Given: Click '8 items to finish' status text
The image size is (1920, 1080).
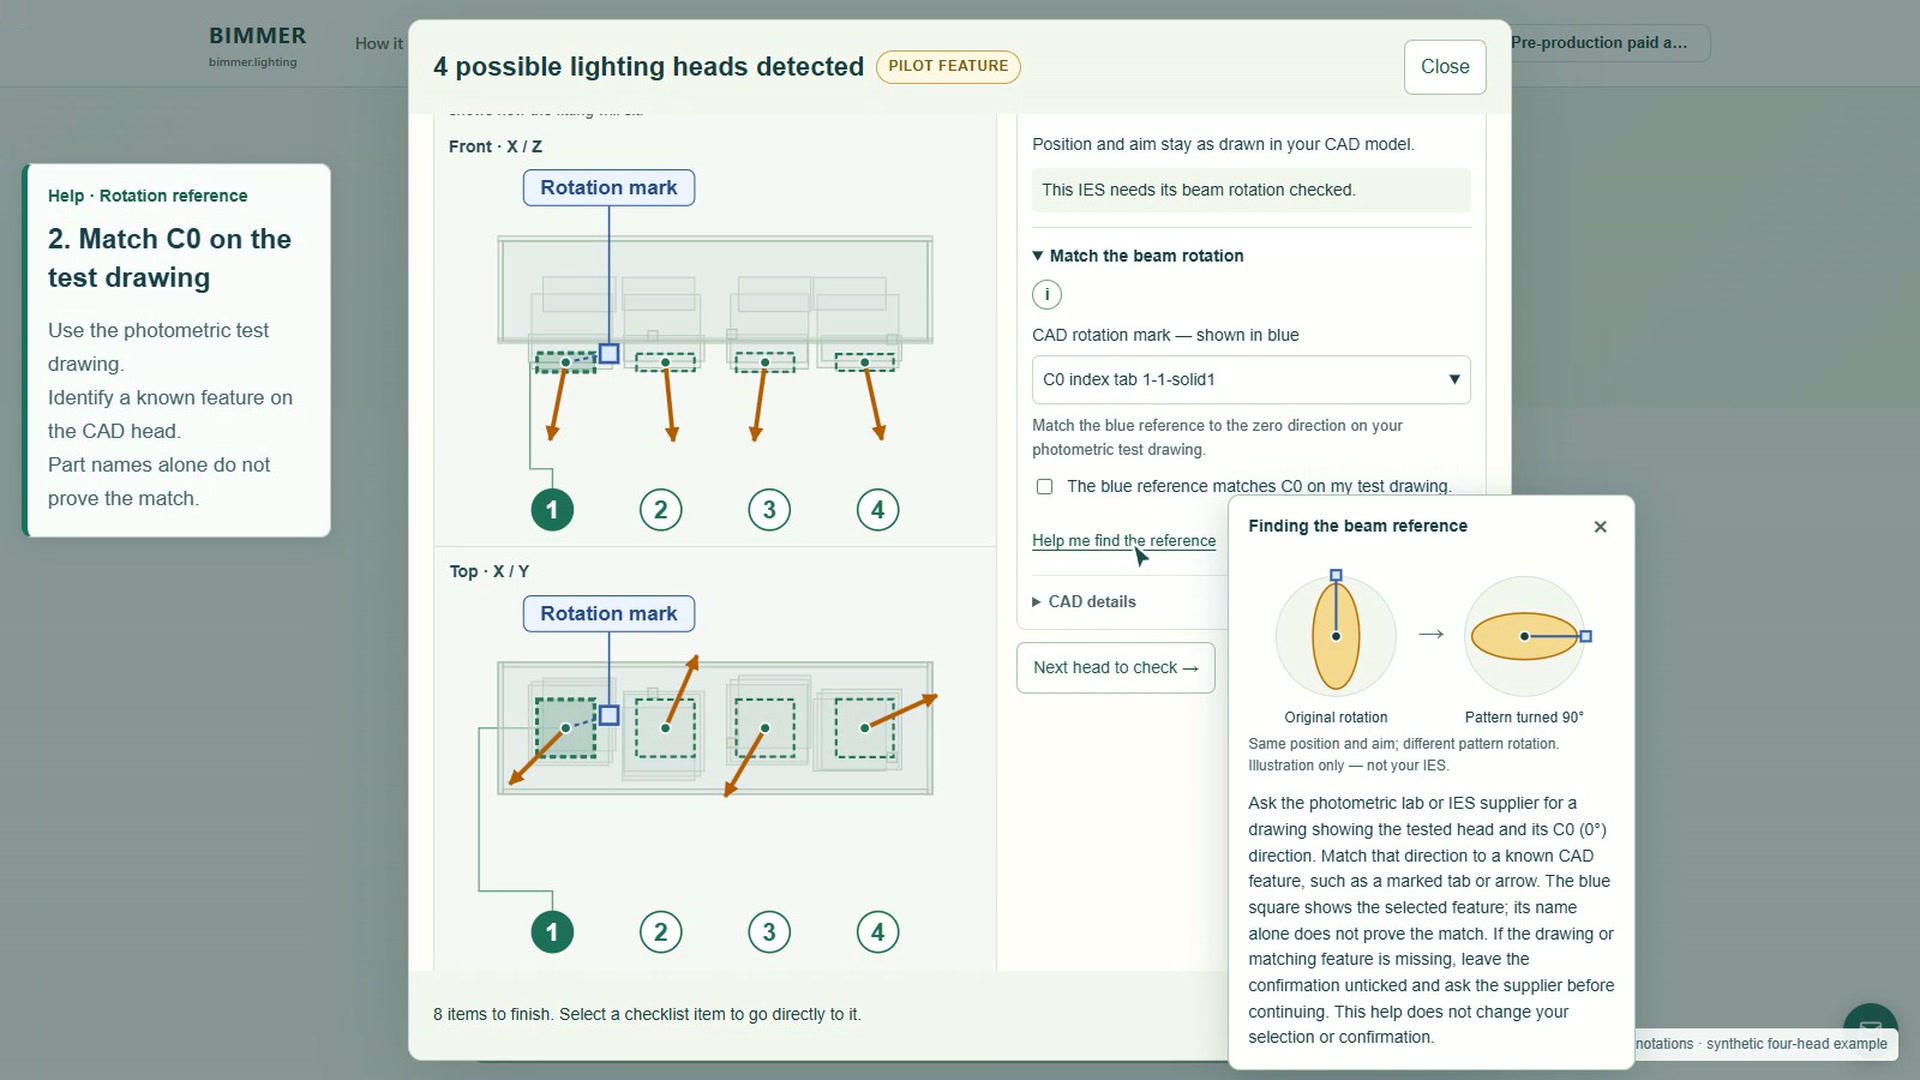Looking at the screenshot, I should coord(647,1014).
